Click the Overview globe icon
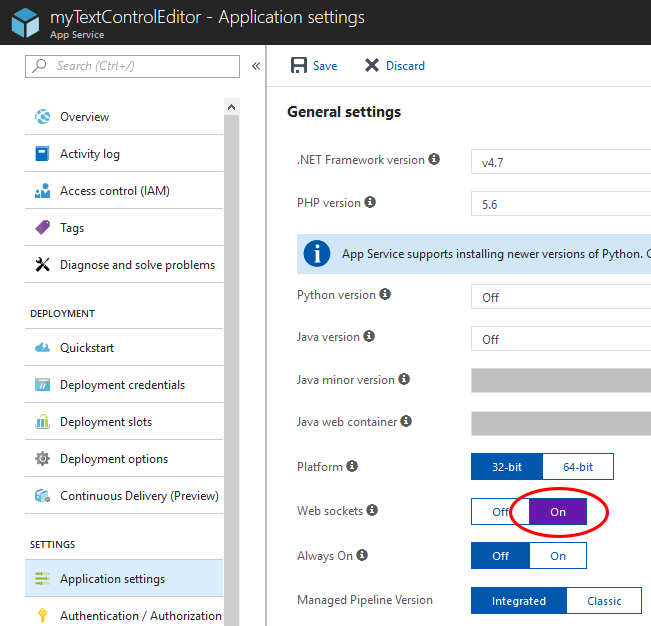 click(42, 117)
